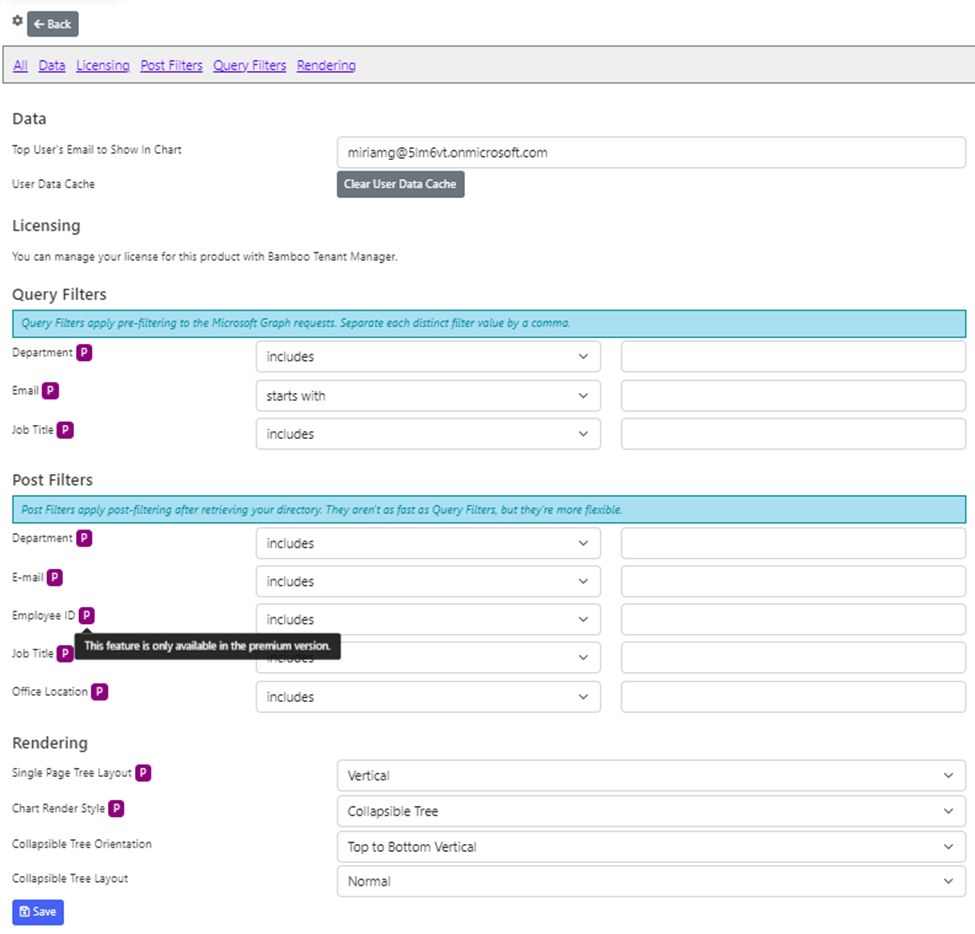The width and height of the screenshot is (975, 934).
Task: Expand the Collapsible Tree Layout dropdown
Action: (x=651, y=882)
